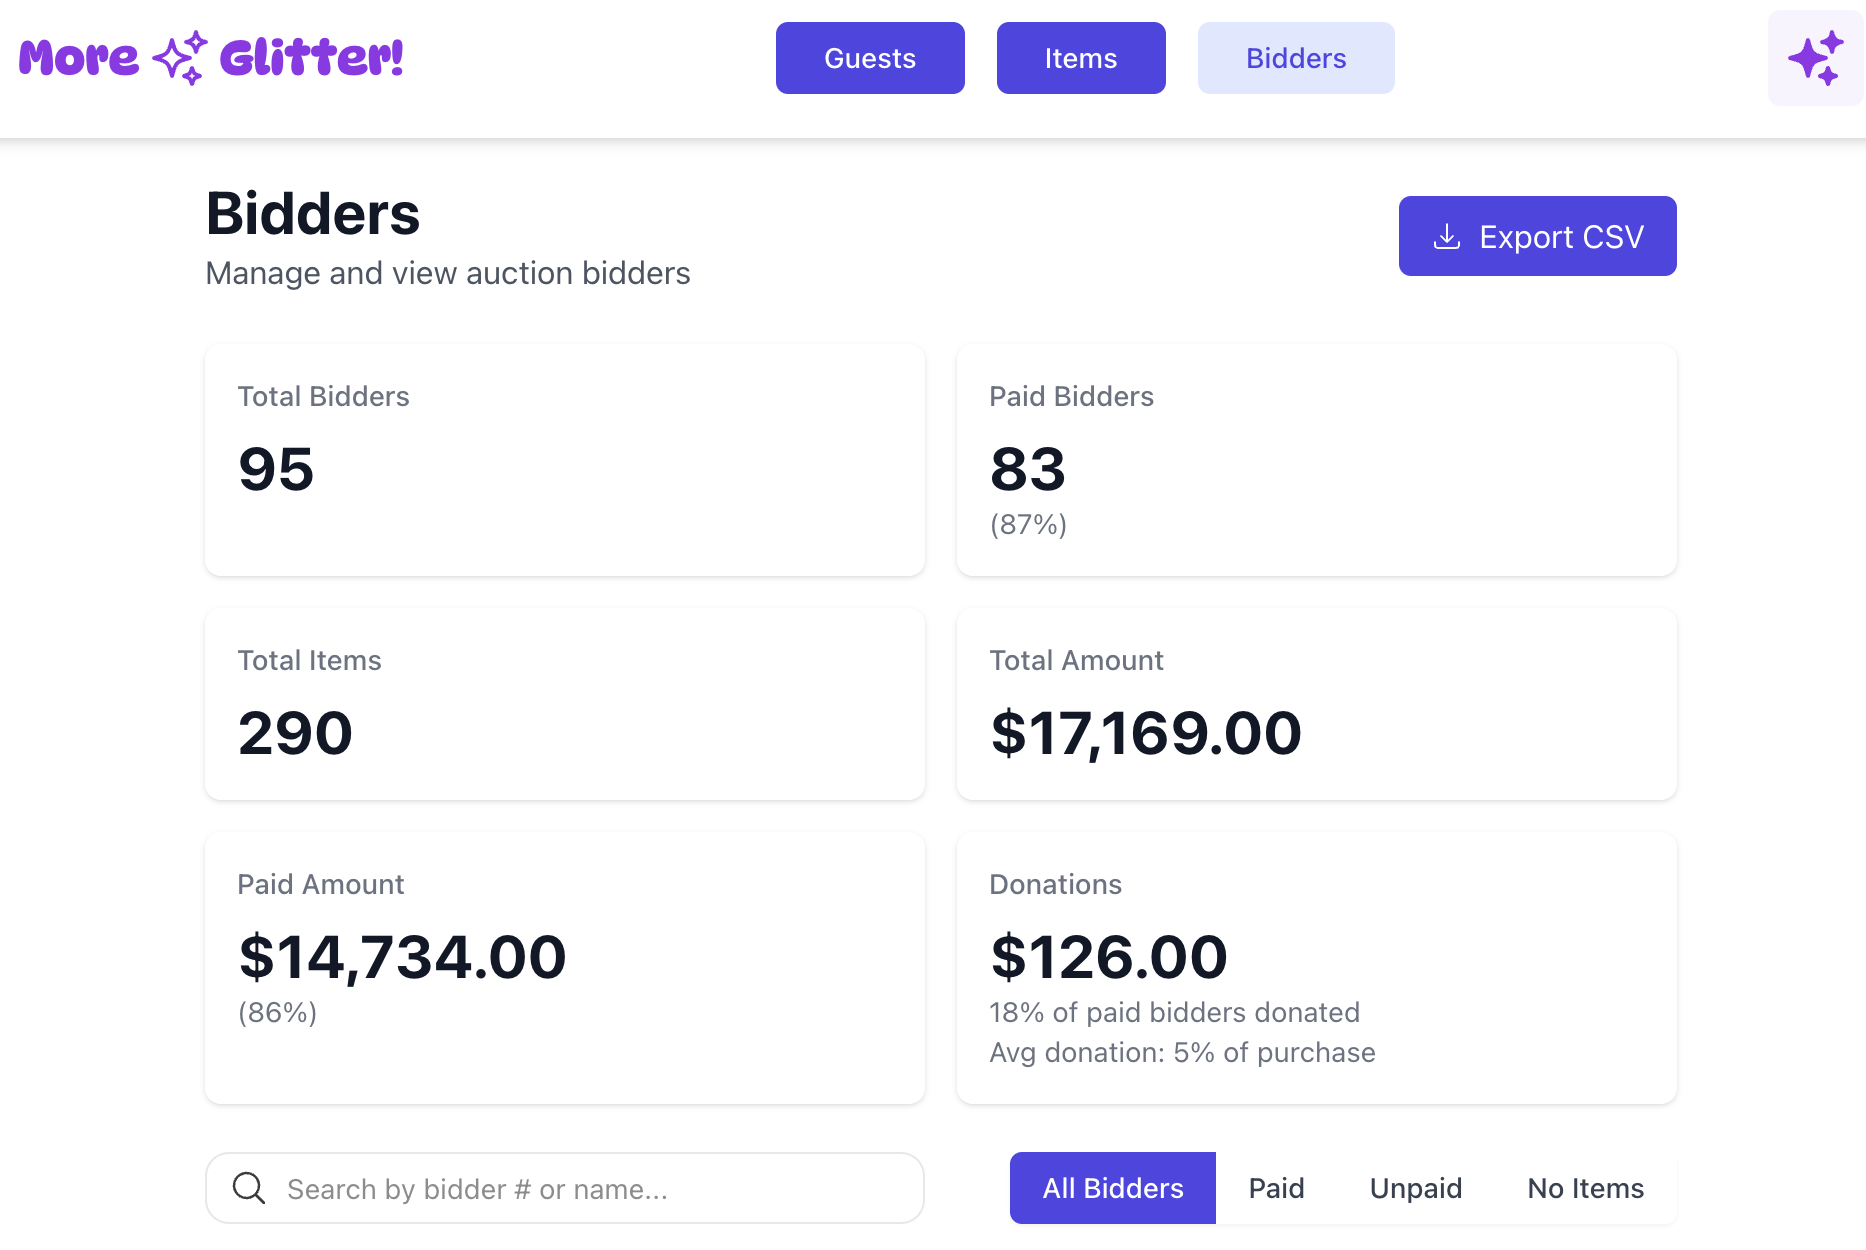This screenshot has height=1250, width=1866.
Task: Click the sparkle stars in More Glitter logo
Action: (180, 58)
